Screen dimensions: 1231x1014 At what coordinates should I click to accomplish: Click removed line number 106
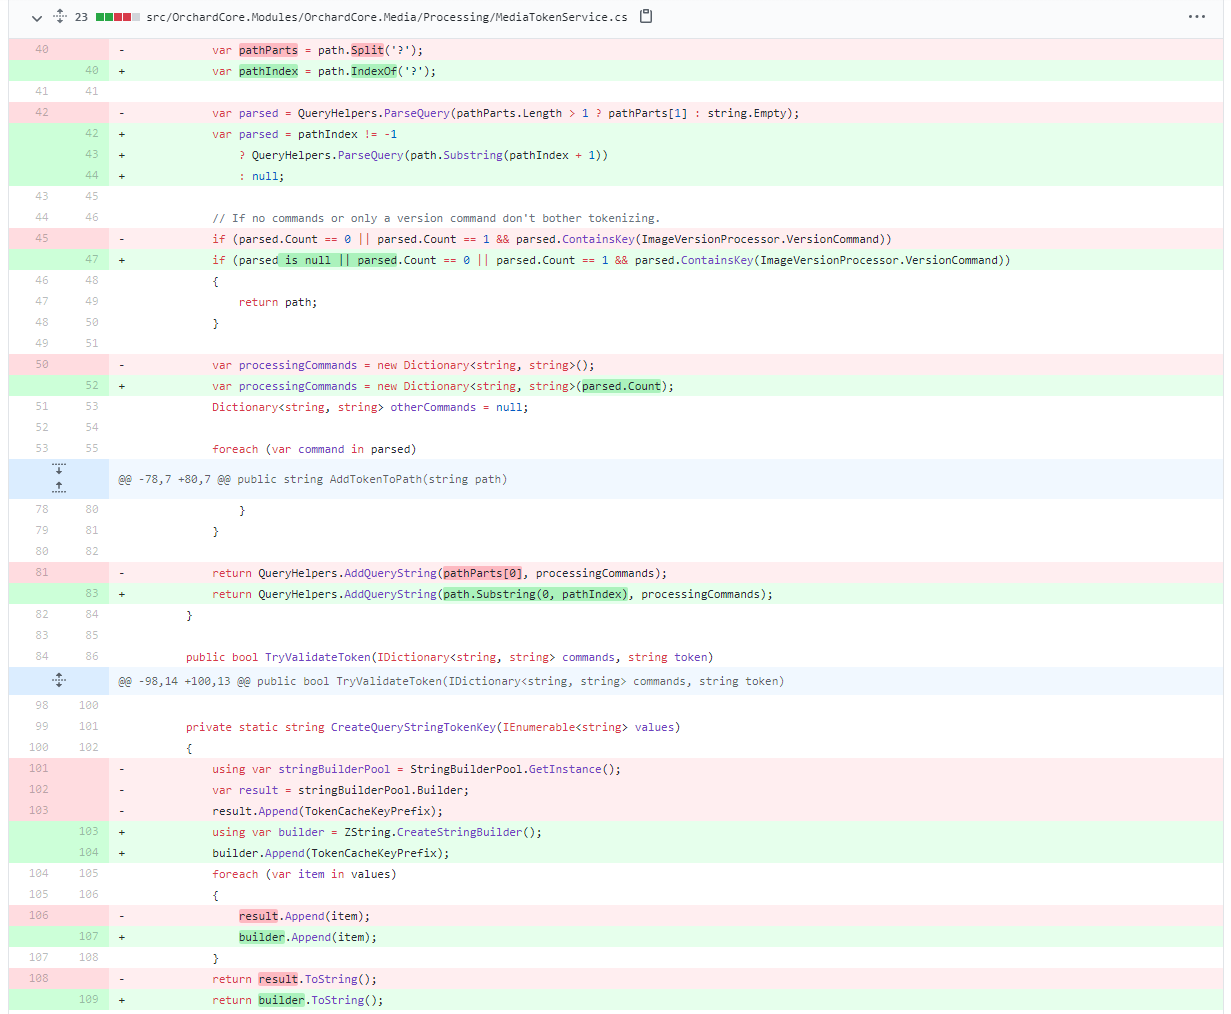coord(38,916)
